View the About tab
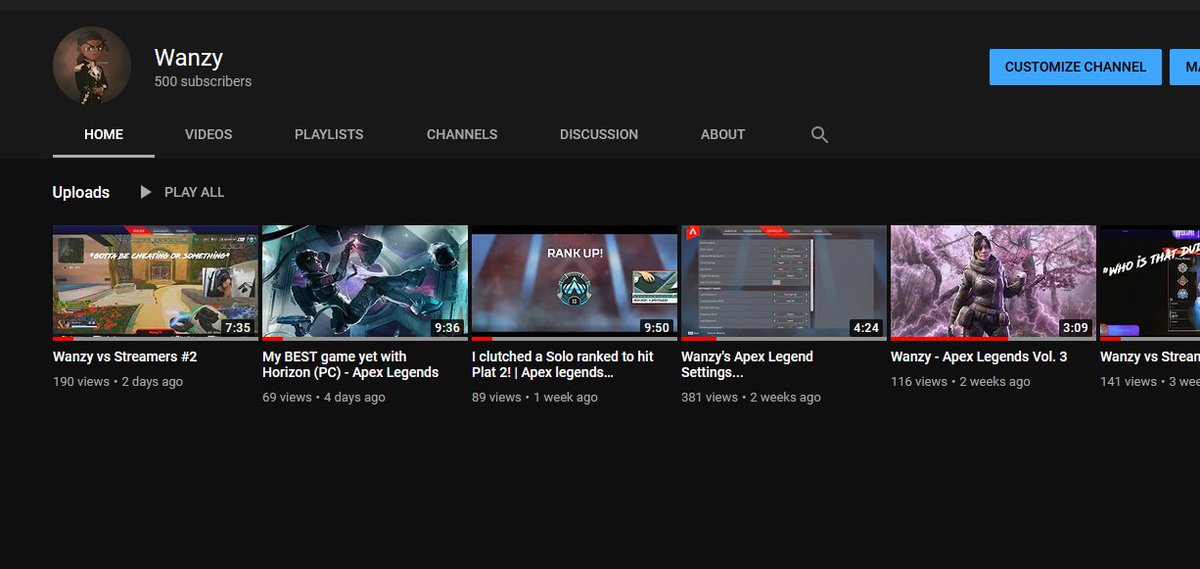The width and height of the screenshot is (1200, 569). pyautogui.click(x=723, y=134)
